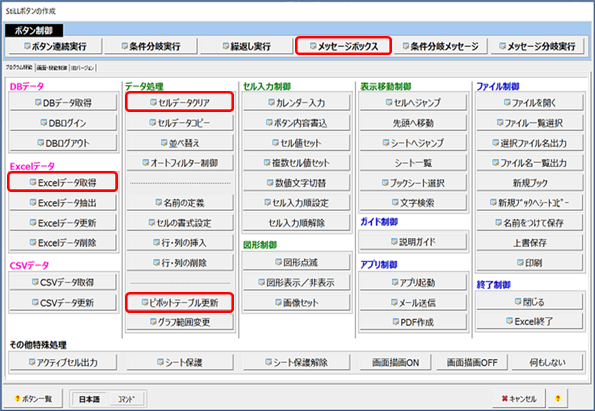
Task: Open ボタン一覧 button list
Action: (x=33, y=398)
